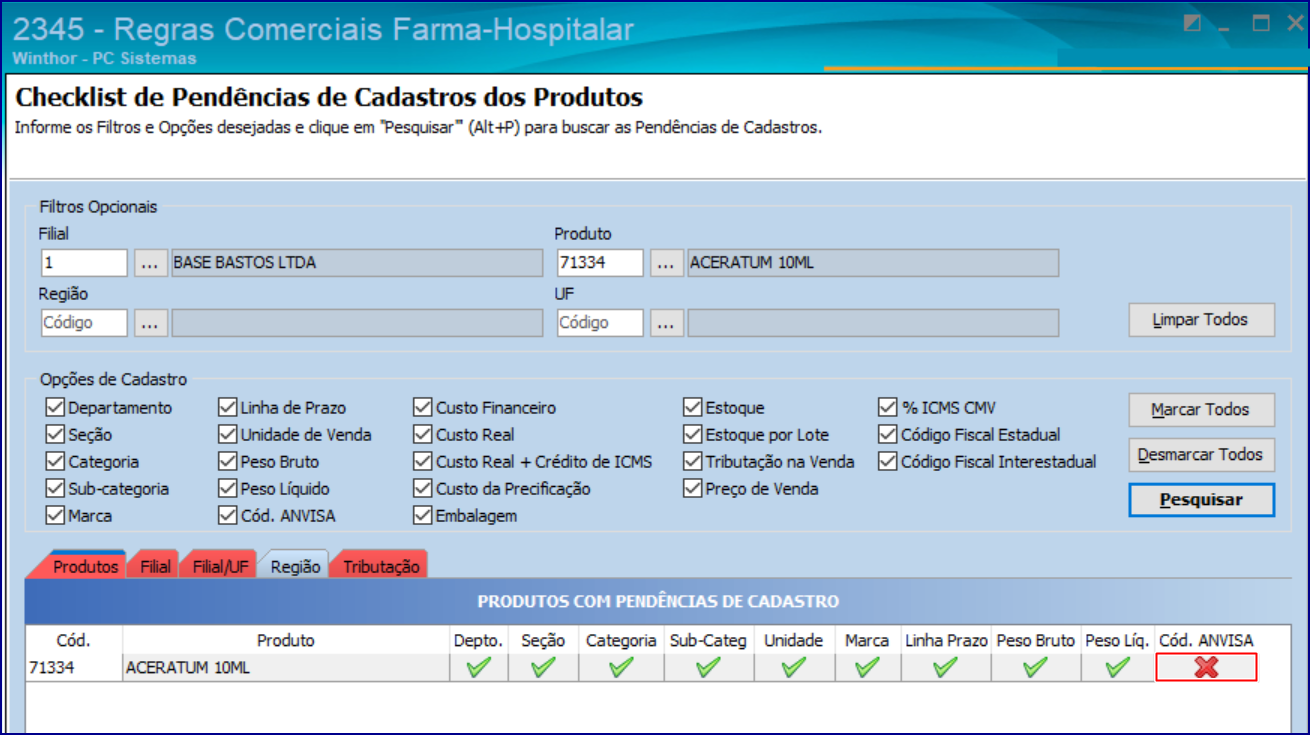Select the row cell with code 71334
Viewport: 1310px width, 735px height.
tap(74, 668)
